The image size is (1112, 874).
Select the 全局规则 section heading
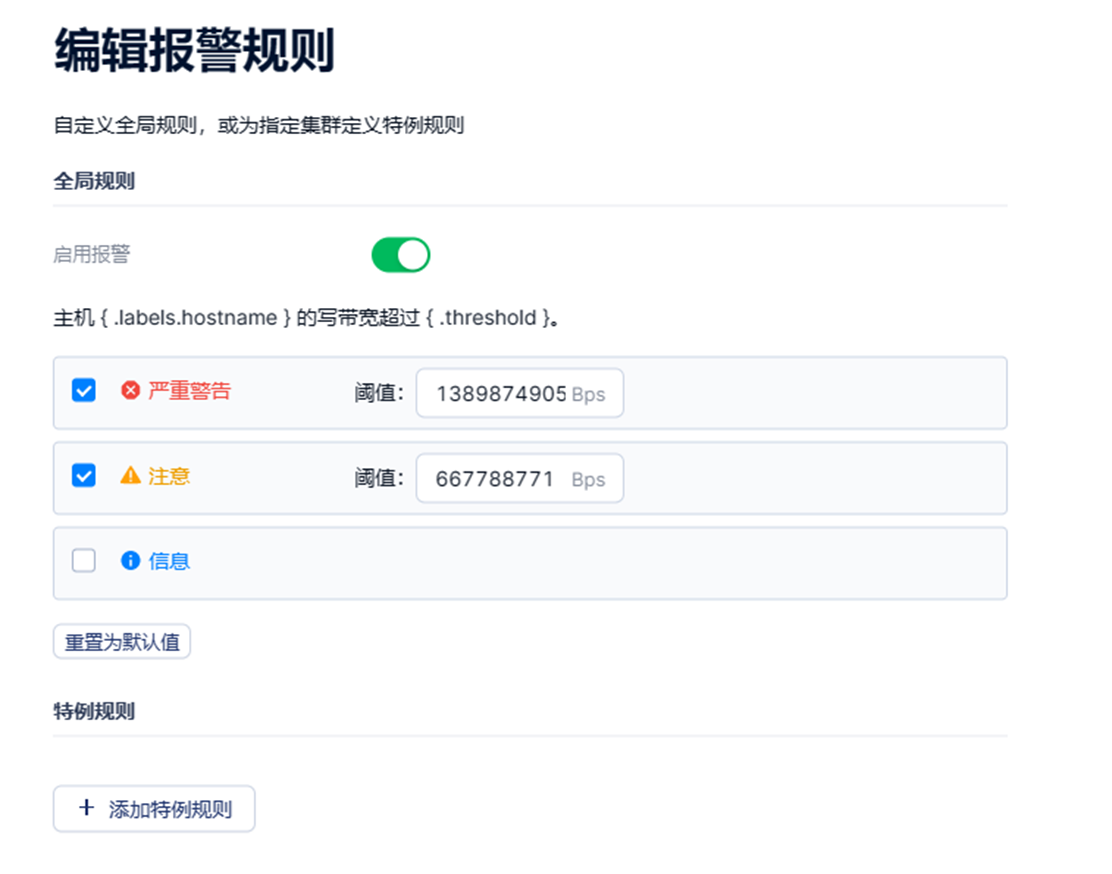[x=94, y=181]
